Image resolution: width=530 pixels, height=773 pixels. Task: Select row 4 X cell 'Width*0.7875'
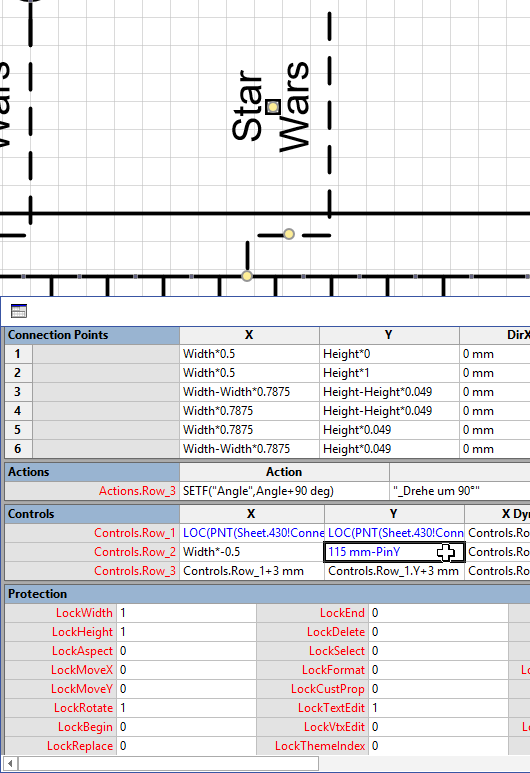[x=249, y=411]
